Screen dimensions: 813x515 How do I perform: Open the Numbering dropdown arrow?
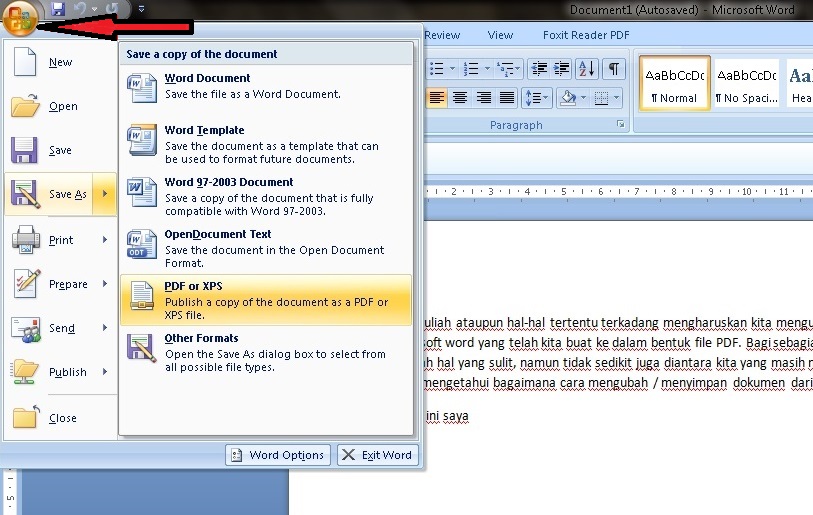487,68
